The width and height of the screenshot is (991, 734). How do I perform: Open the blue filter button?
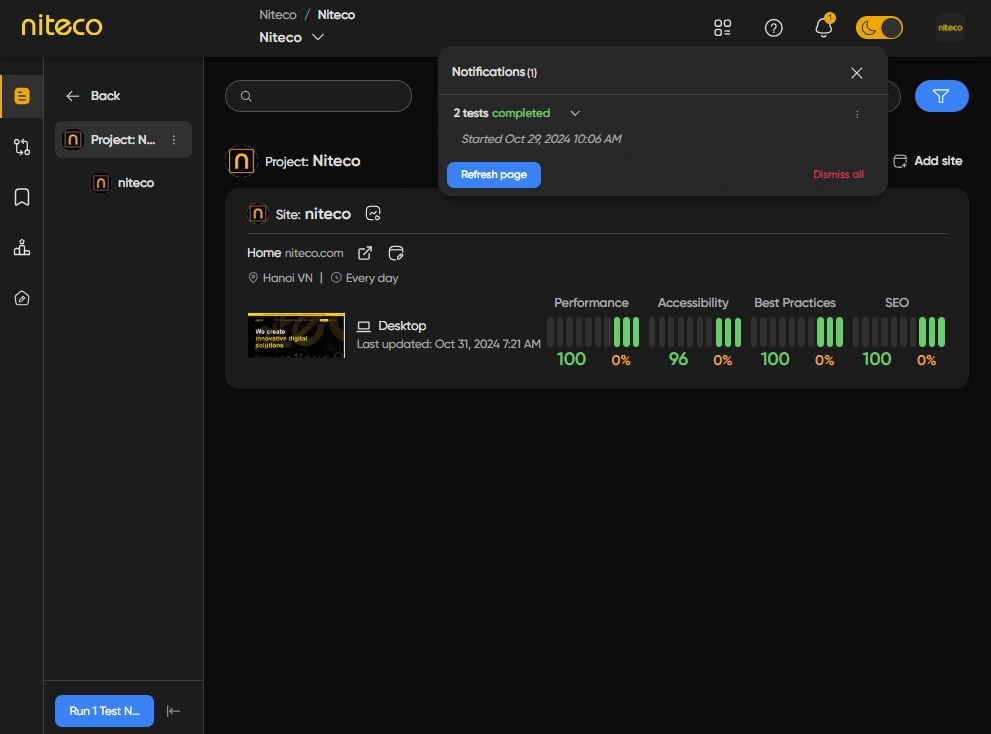pos(942,96)
